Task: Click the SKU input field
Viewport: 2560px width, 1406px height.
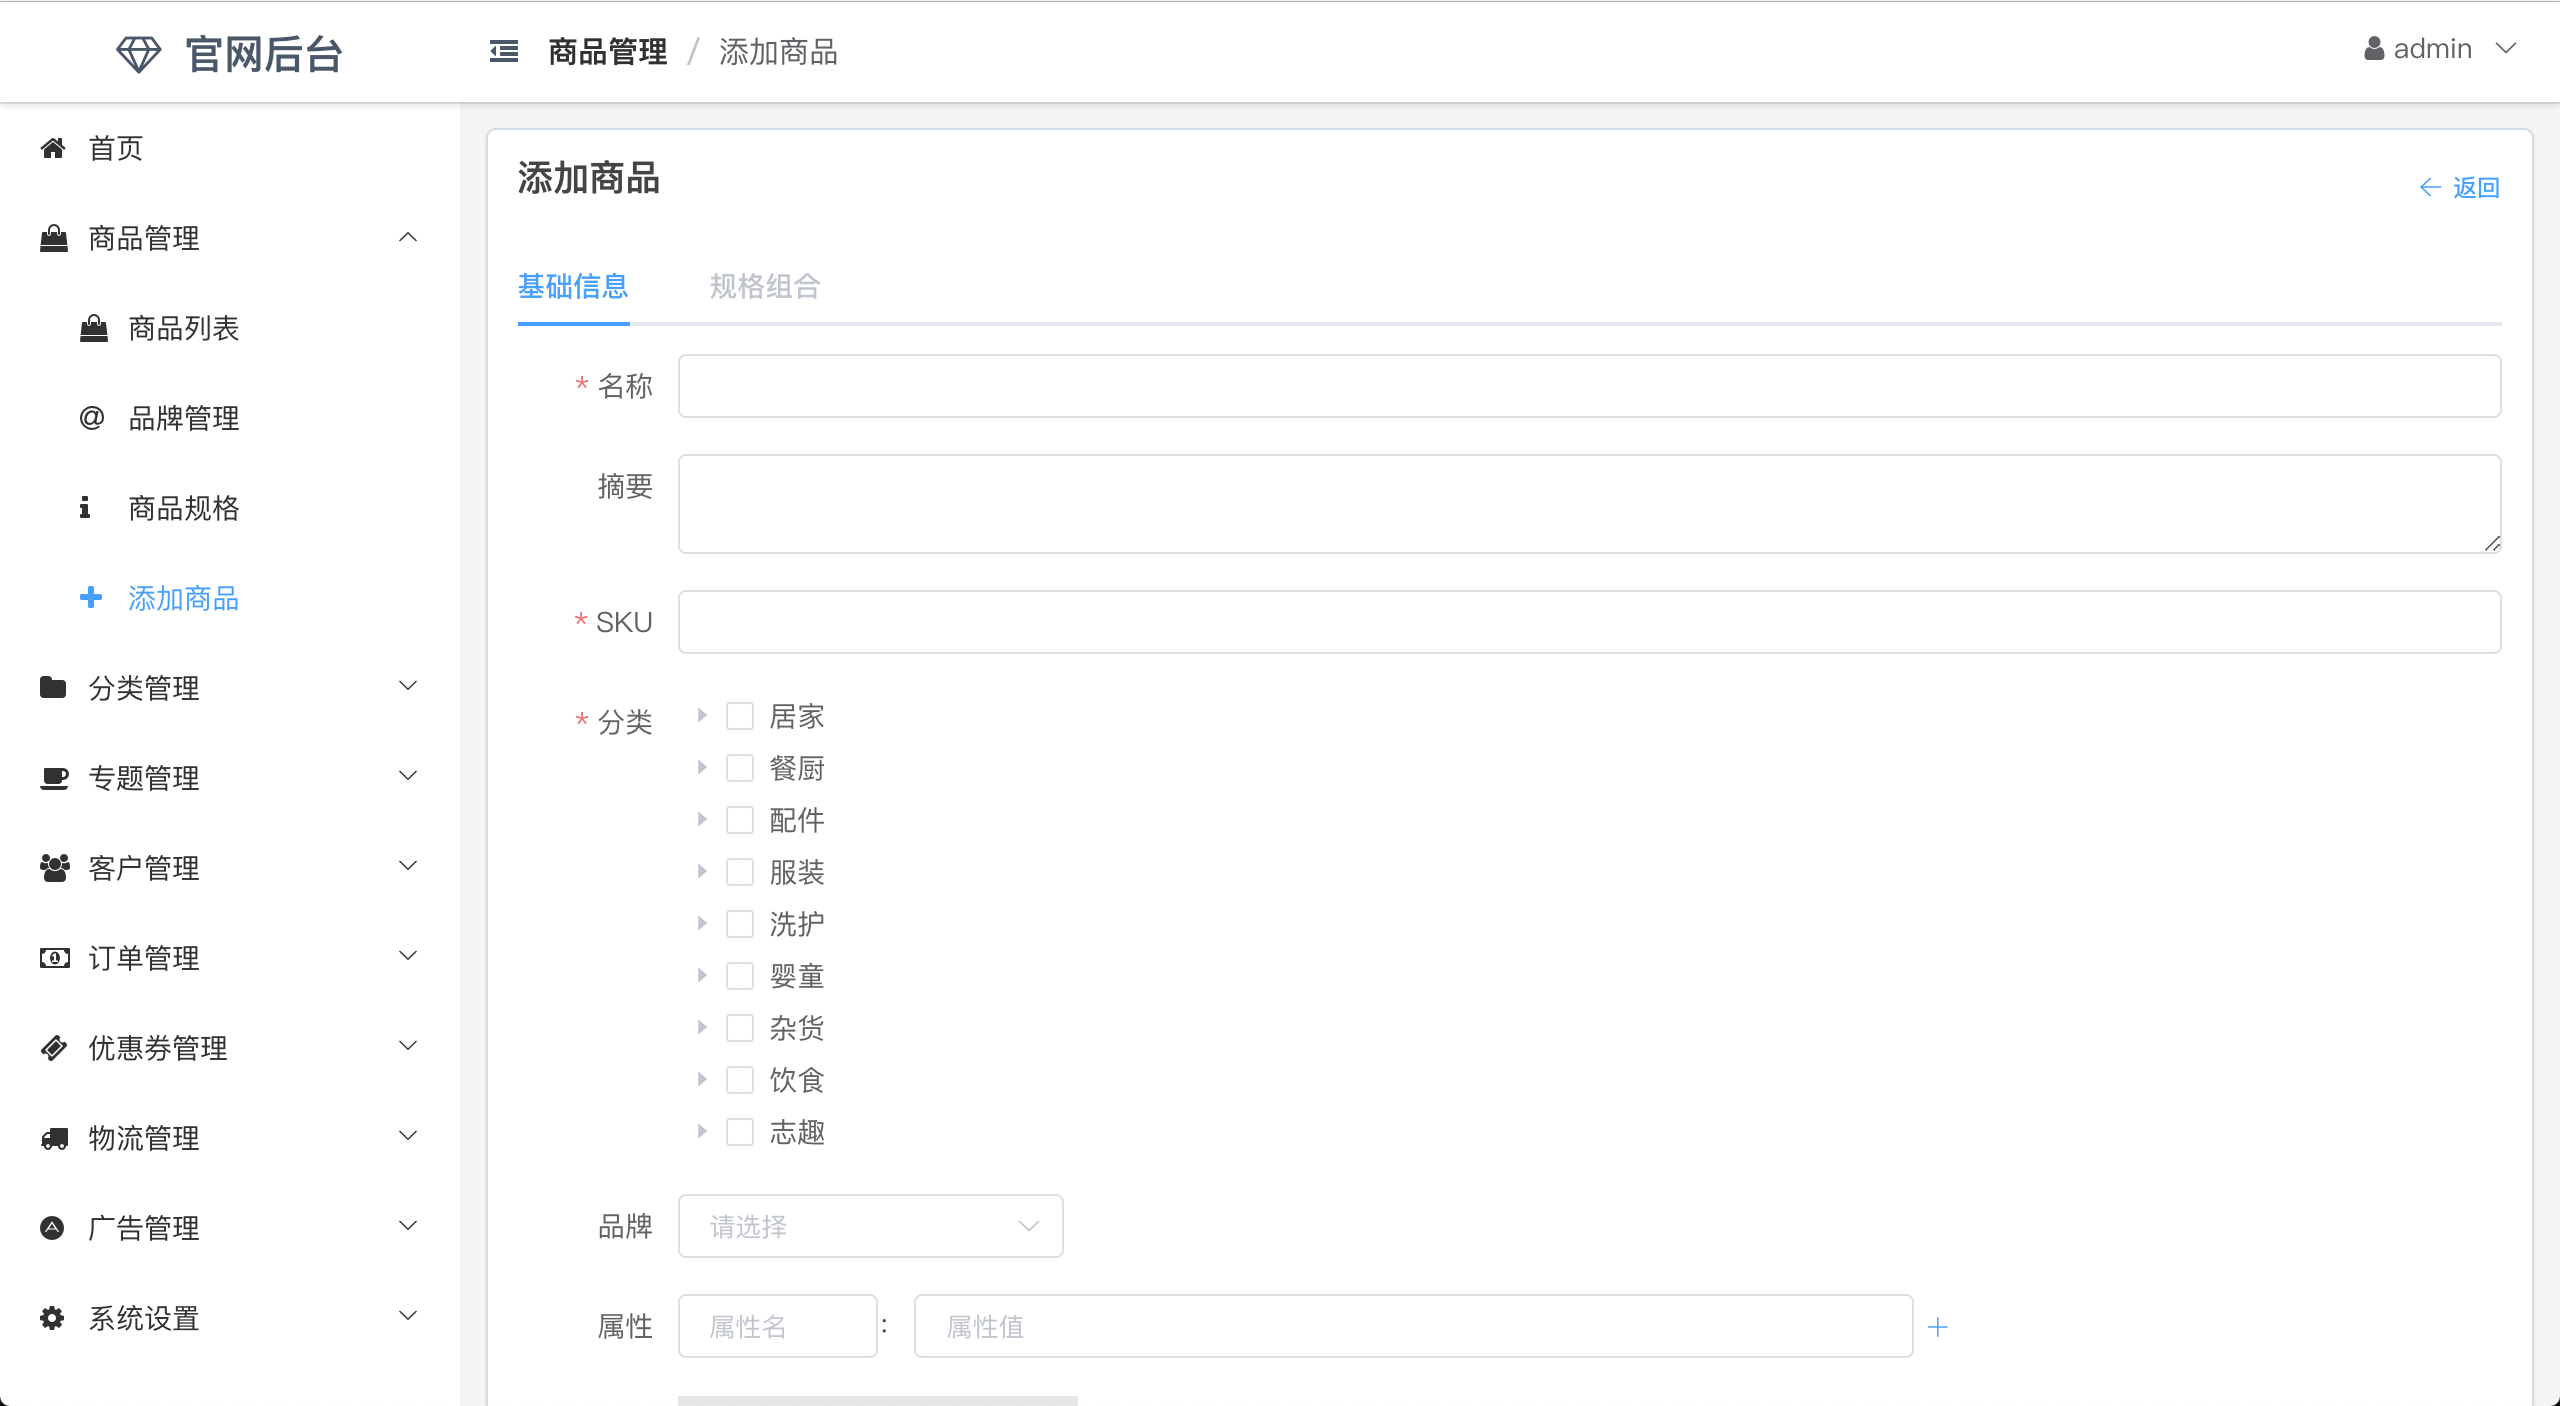Action: click(1589, 622)
